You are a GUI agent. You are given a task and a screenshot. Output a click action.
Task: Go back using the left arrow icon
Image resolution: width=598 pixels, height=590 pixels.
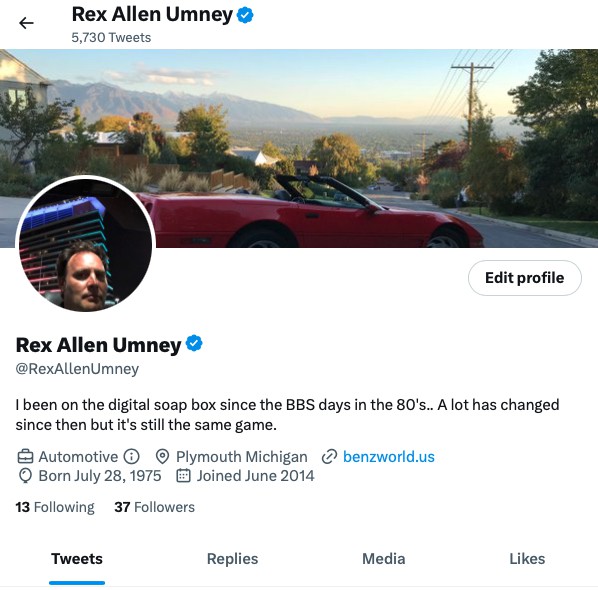point(26,23)
